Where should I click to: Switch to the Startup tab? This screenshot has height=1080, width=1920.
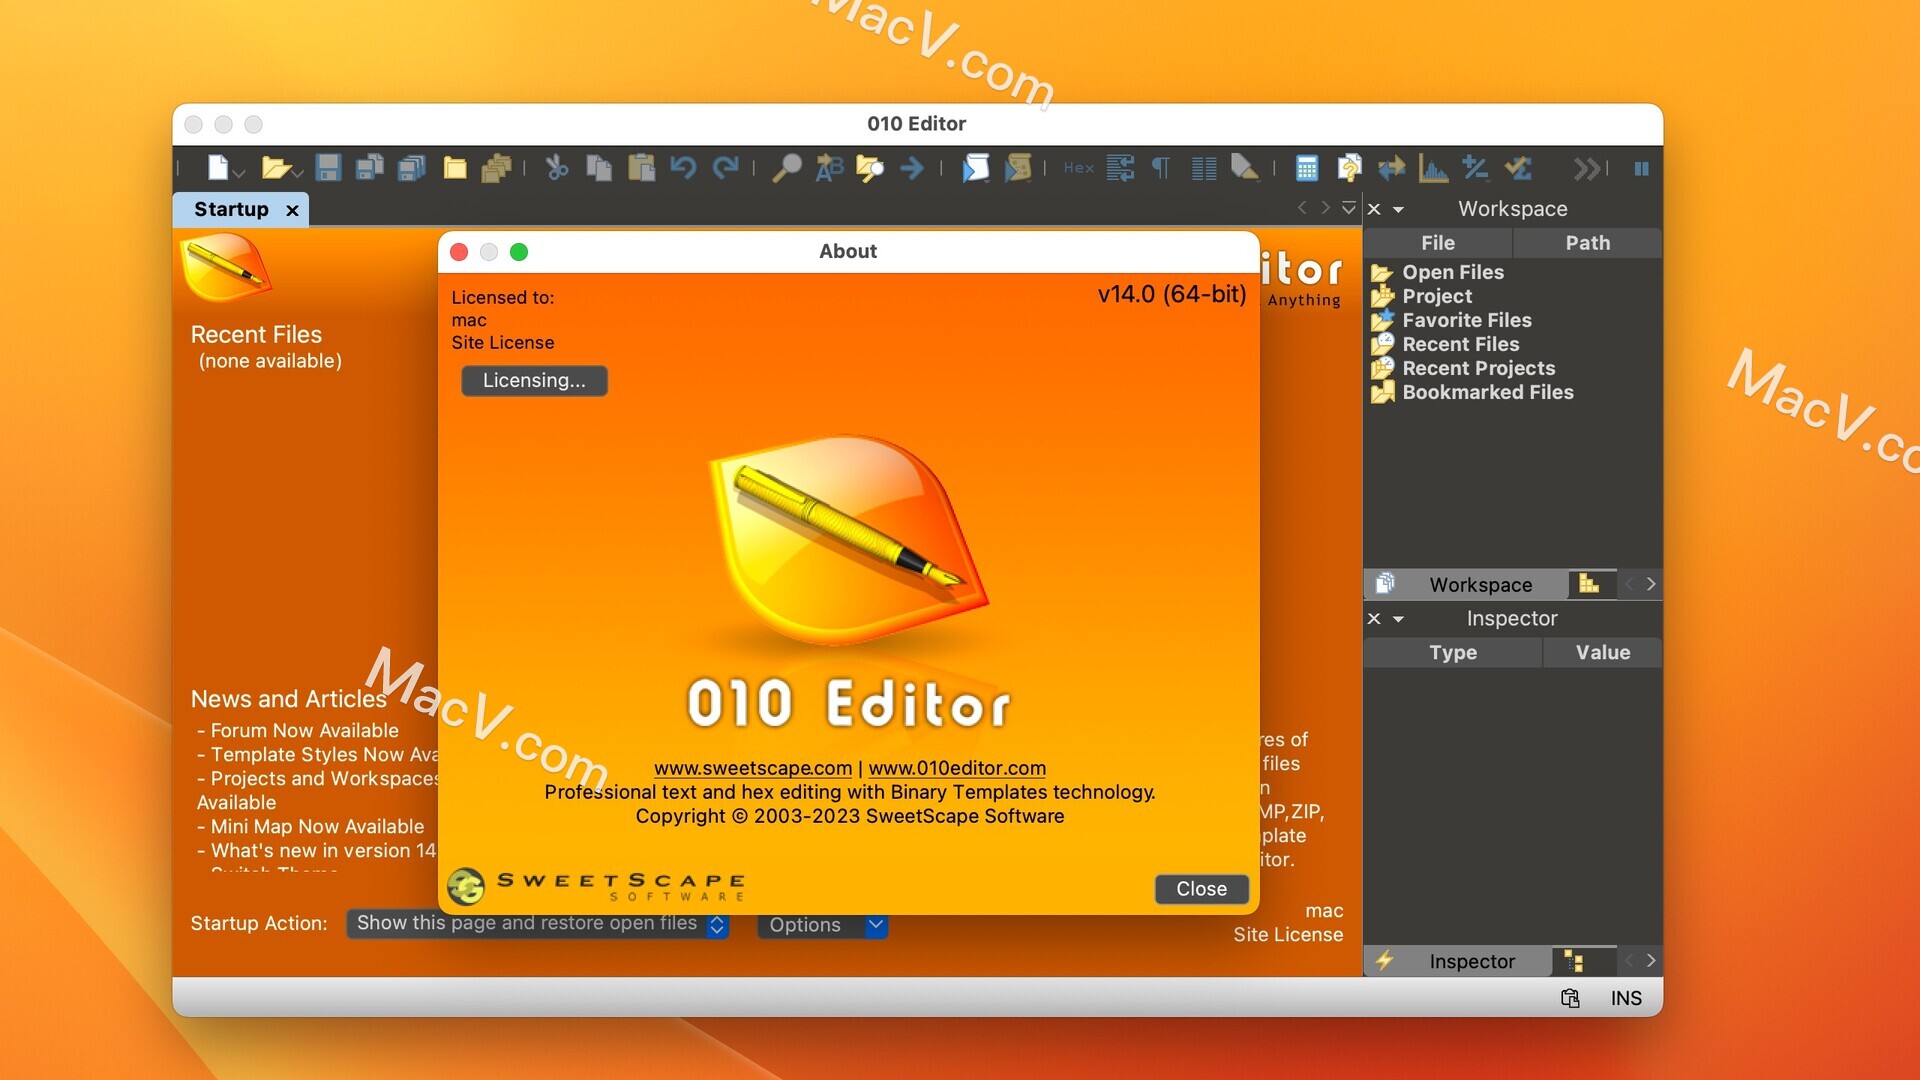231,209
